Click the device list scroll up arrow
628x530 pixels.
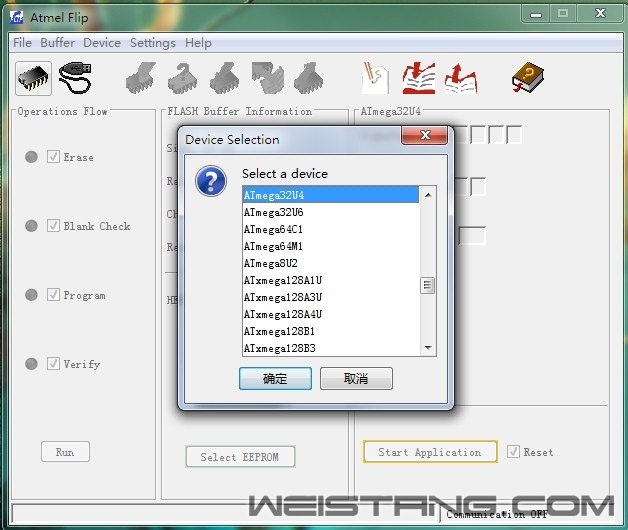click(428, 195)
